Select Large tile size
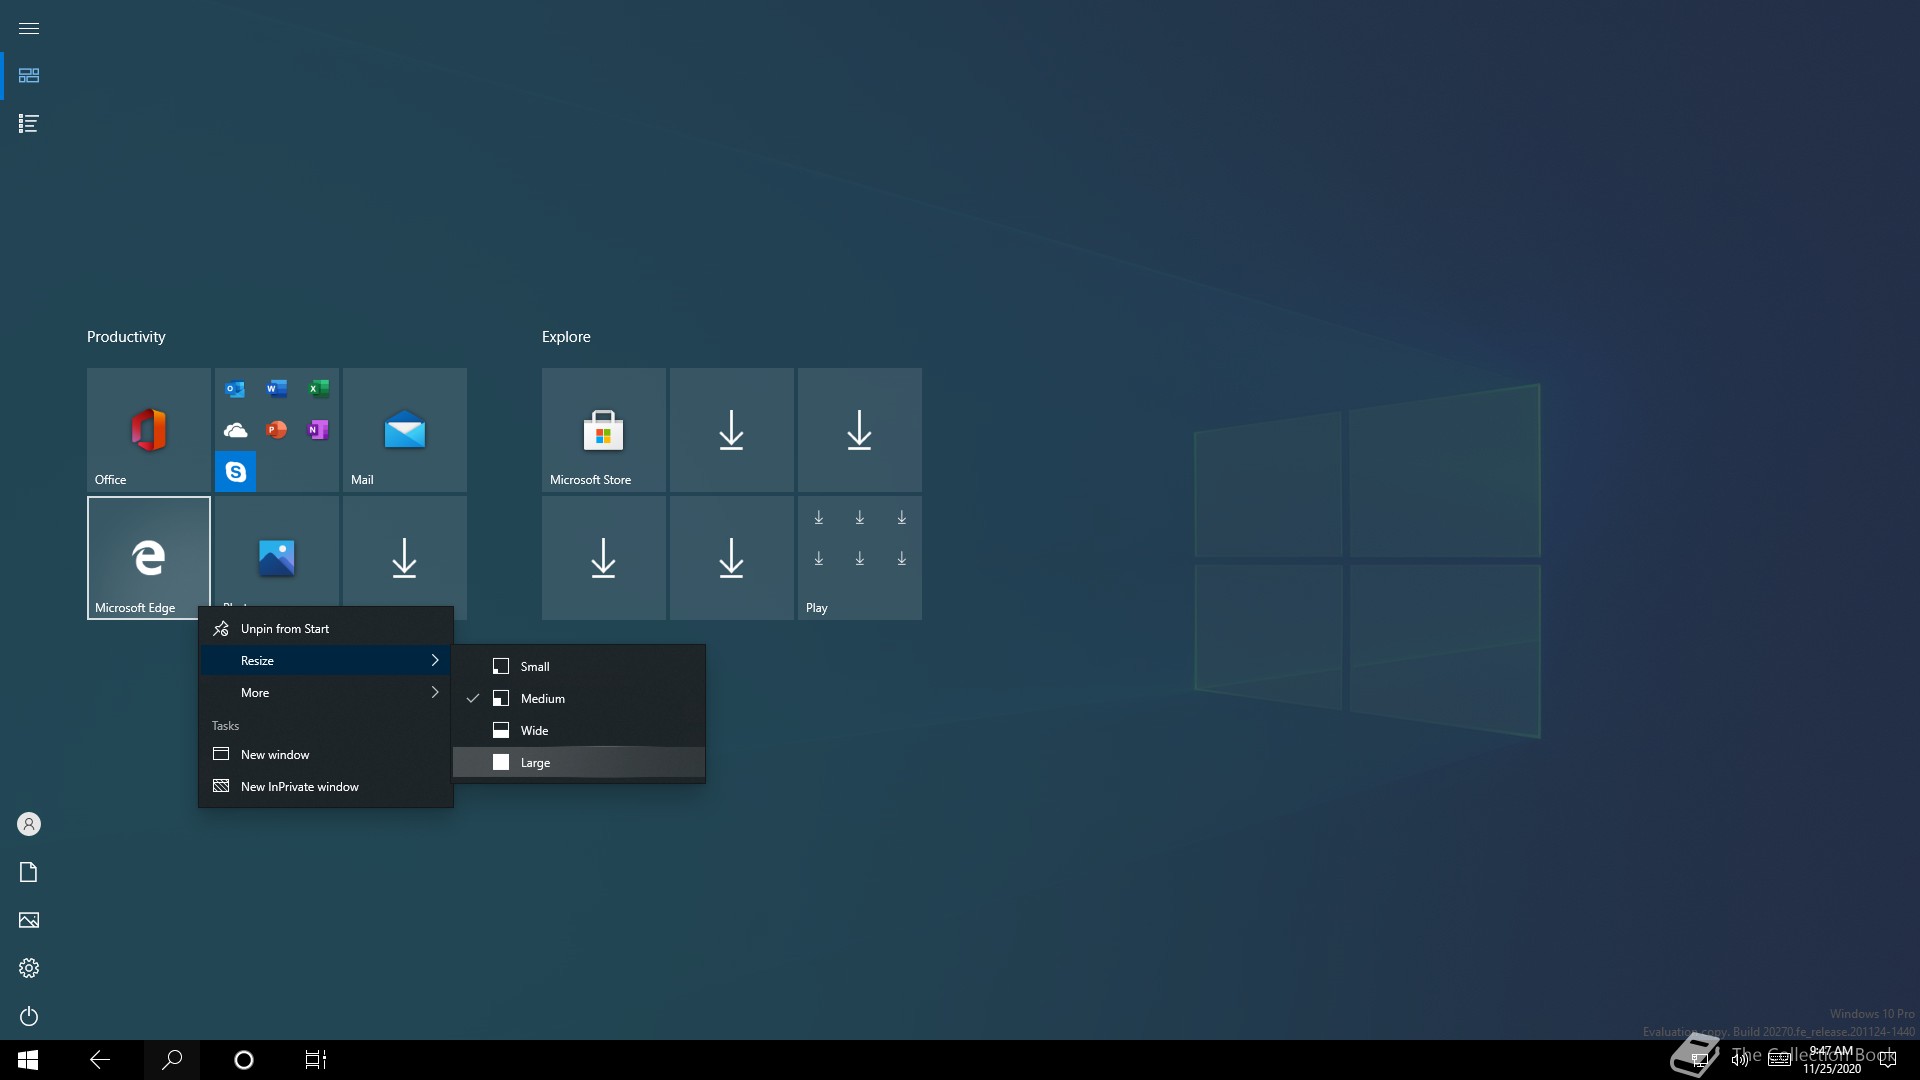Image resolution: width=1920 pixels, height=1080 pixels. pos(579,762)
